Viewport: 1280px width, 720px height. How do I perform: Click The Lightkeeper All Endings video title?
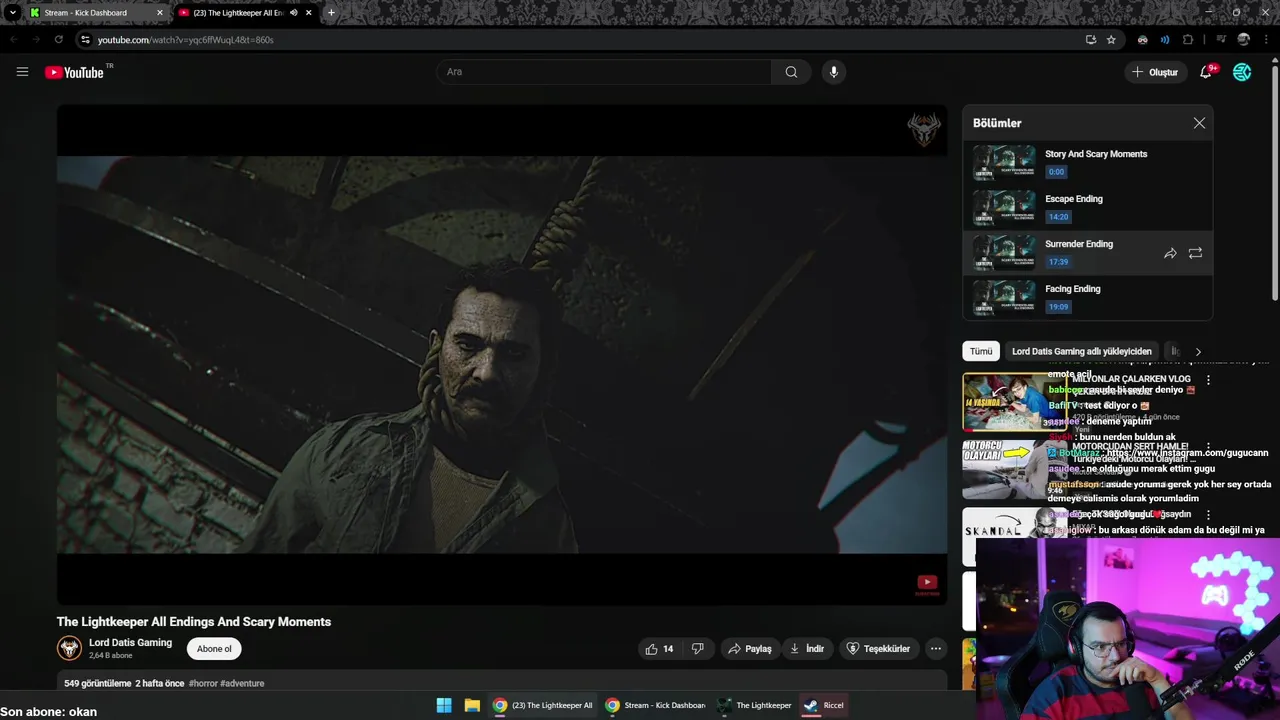point(194,622)
